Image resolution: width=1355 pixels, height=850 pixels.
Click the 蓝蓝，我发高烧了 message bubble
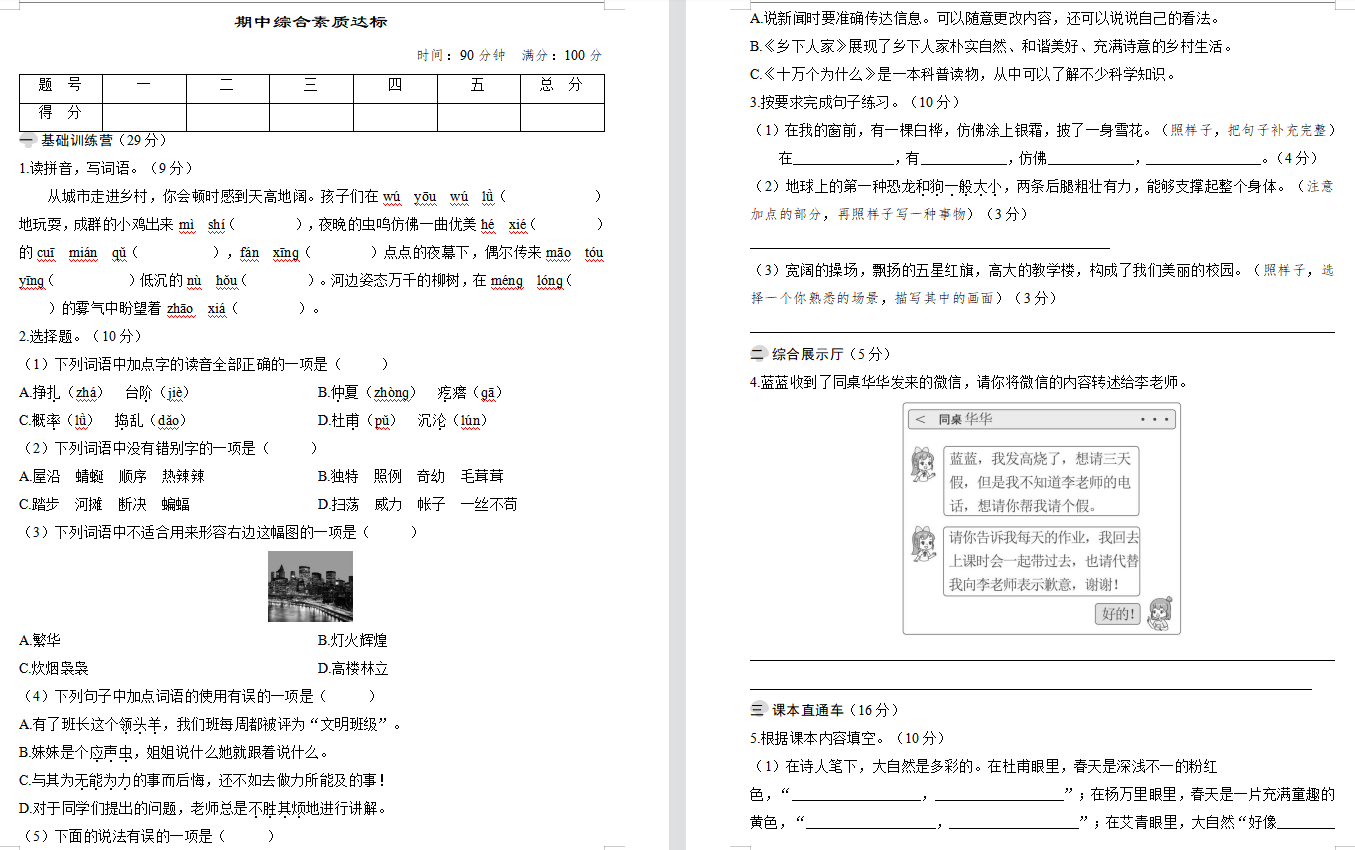tap(1041, 482)
